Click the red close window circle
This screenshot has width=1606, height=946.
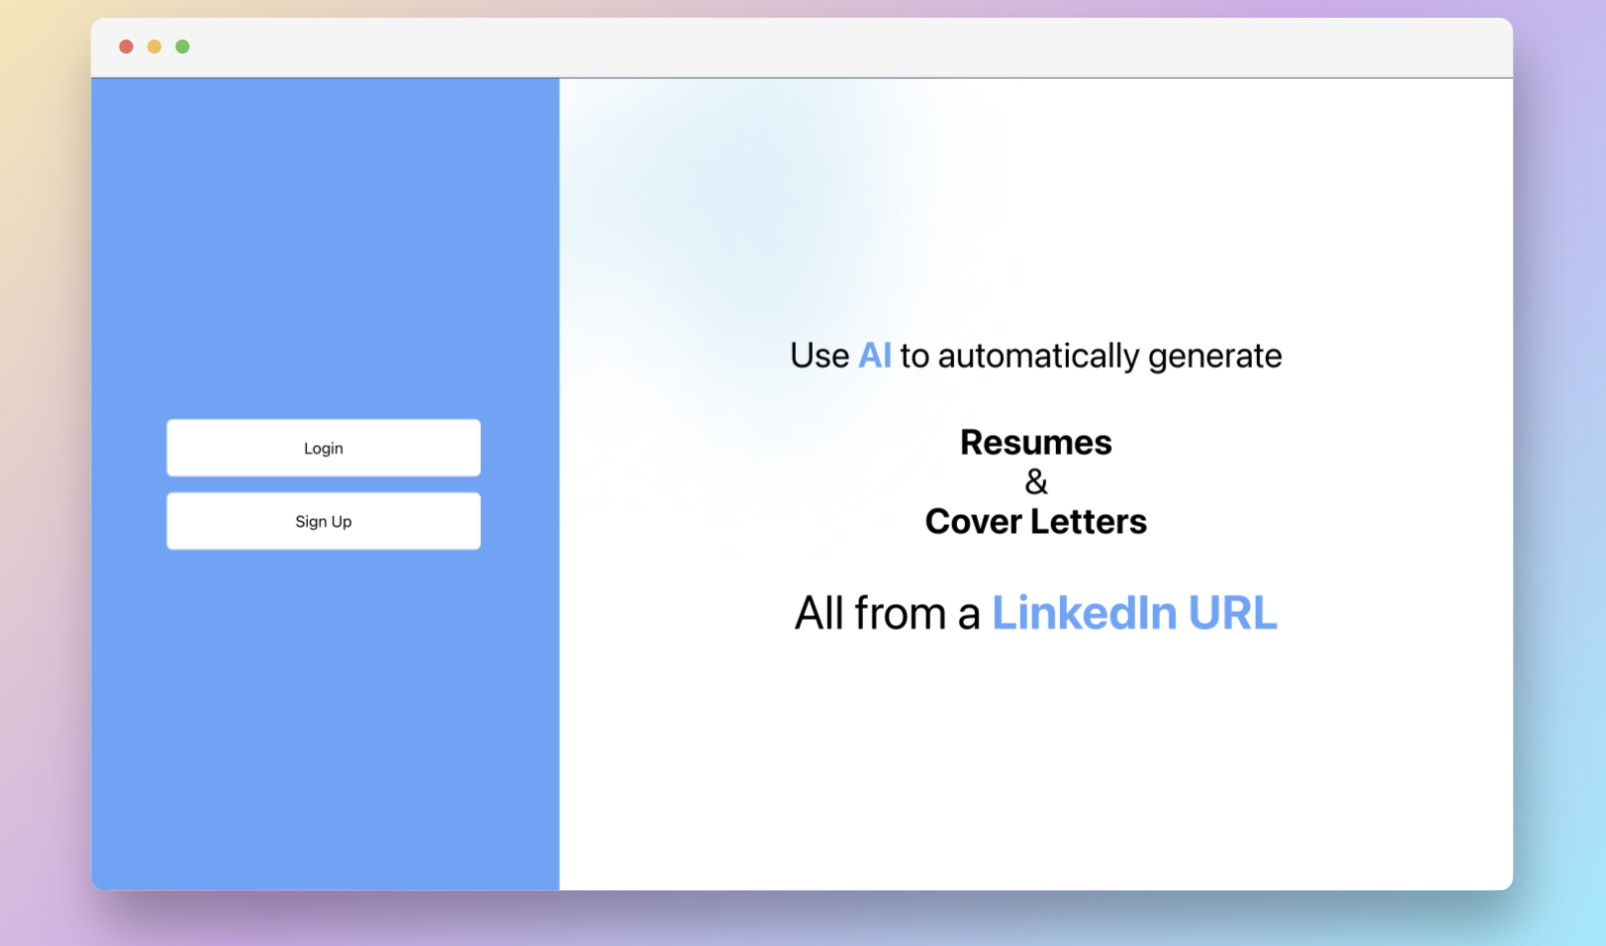point(126,46)
